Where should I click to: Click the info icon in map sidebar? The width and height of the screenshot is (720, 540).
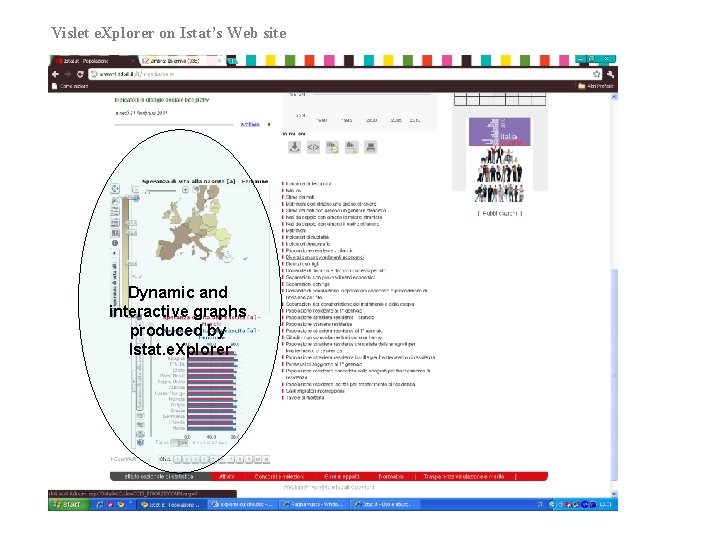coord(115,243)
